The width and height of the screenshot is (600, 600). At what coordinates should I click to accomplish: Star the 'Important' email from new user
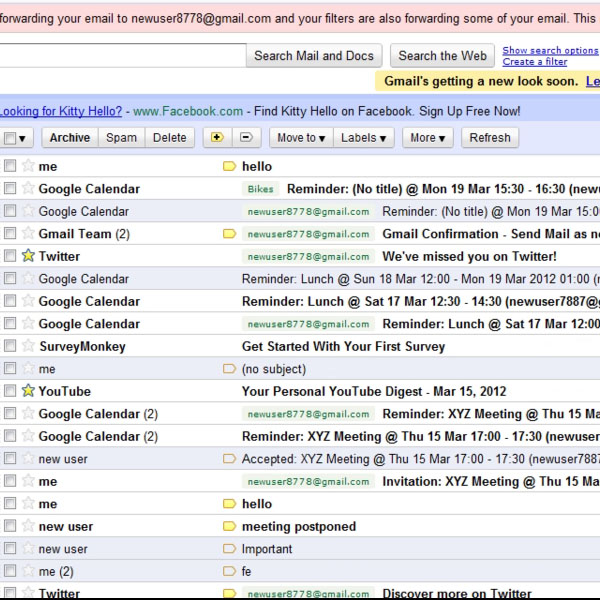pyautogui.click(x=28, y=548)
